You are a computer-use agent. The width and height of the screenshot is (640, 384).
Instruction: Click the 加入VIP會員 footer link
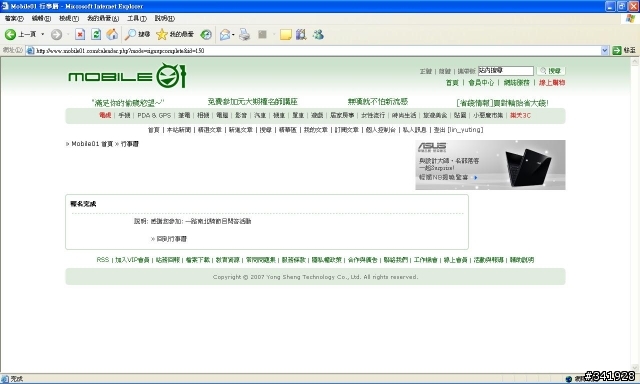click(x=132, y=260)
